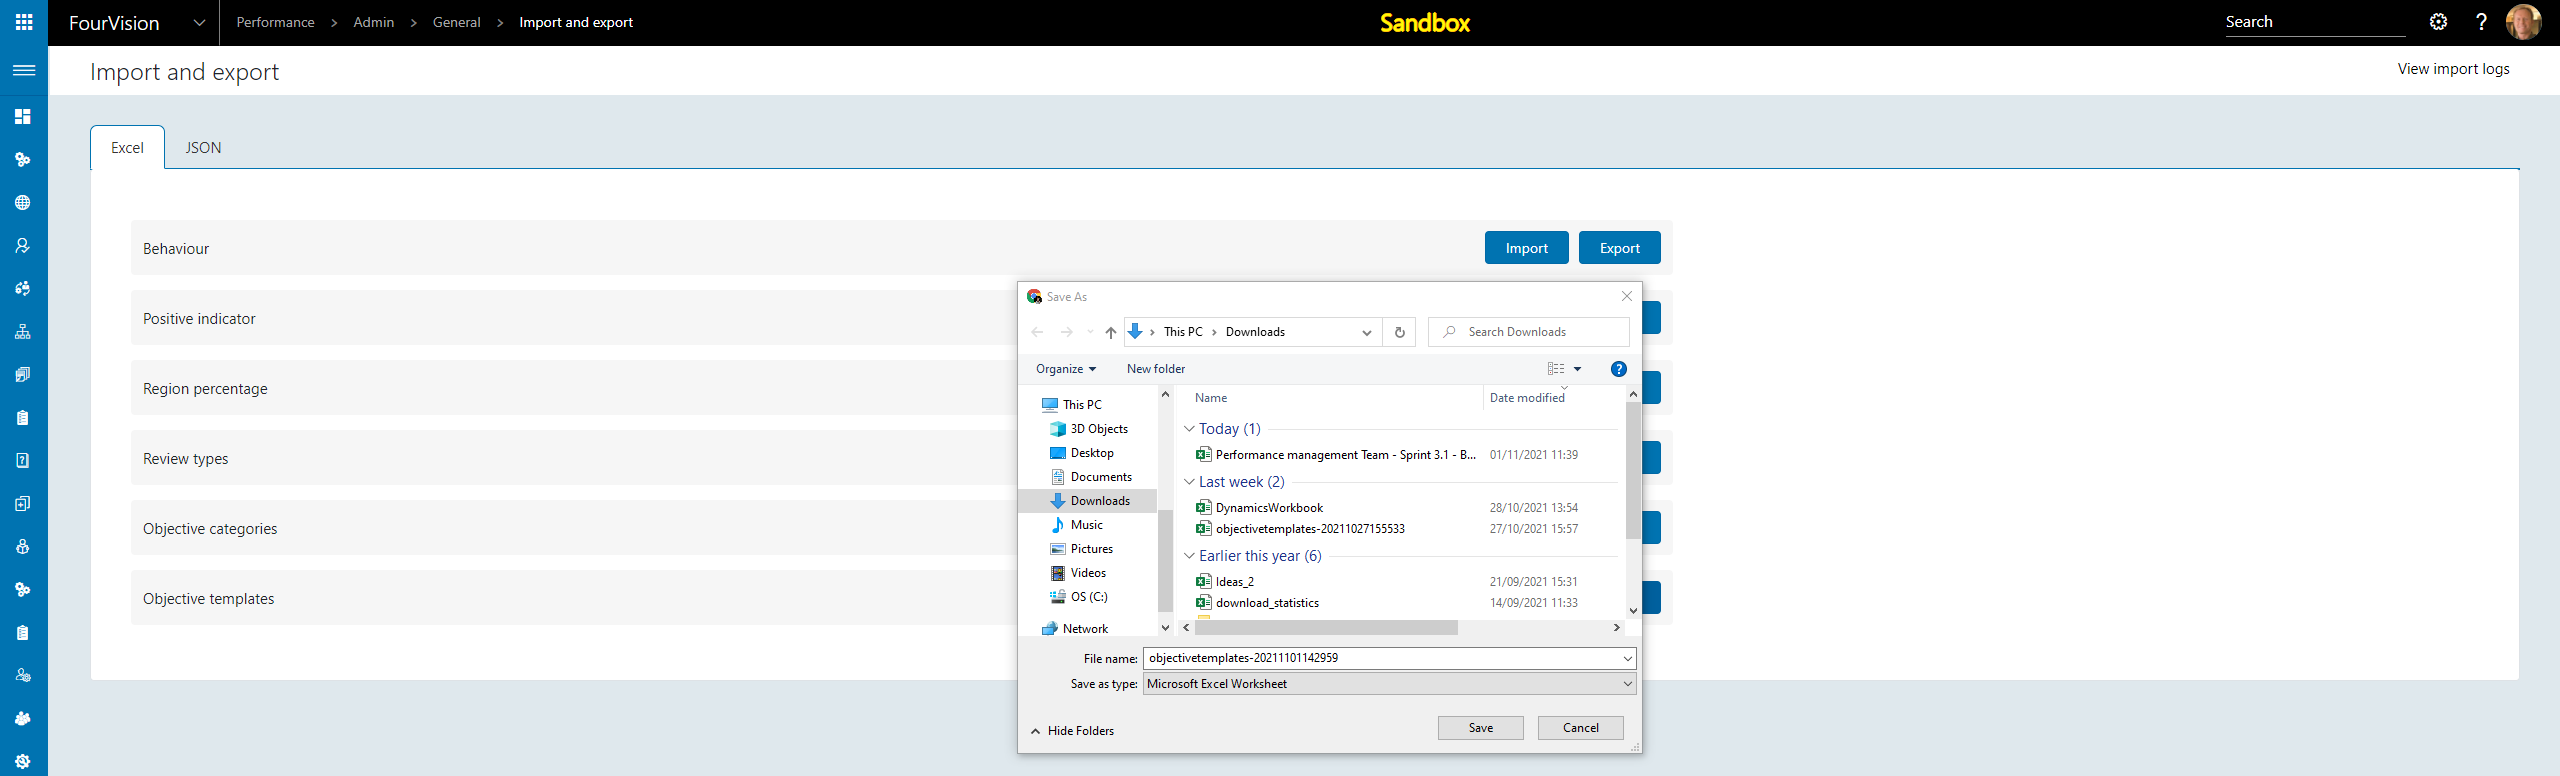2560x776 pixels.
Task: Go to Performance breadcrumb
Action: [x=275, y=22]
